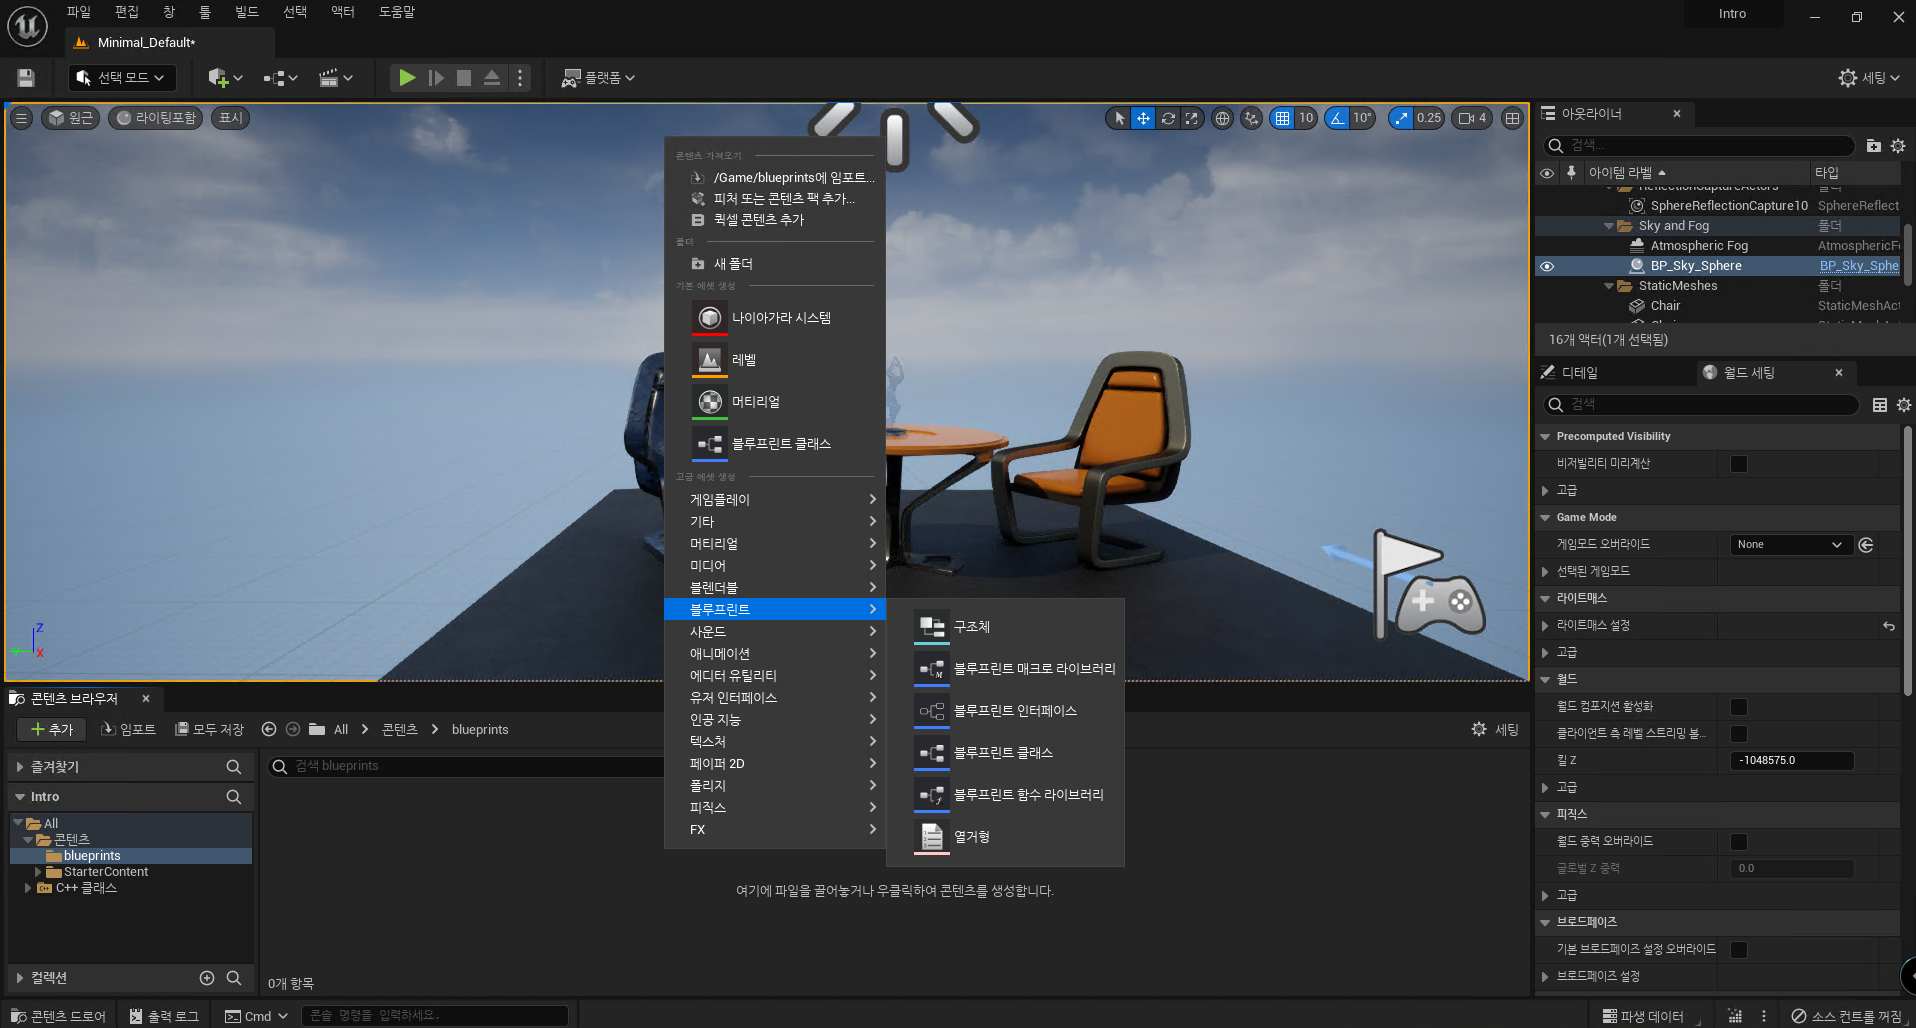
Task: Open play options three-dot menu
Action: (x=520, y=78)
